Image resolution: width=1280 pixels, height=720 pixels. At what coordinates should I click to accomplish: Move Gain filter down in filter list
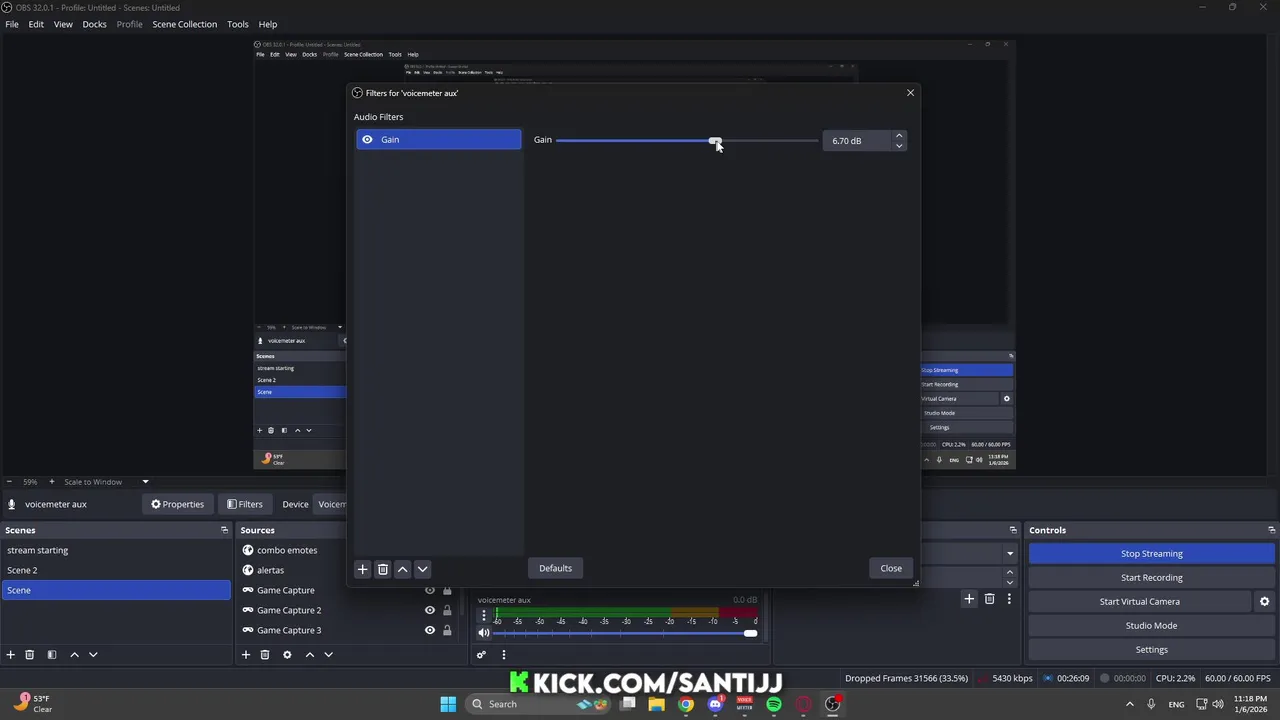[x=423, y=569]
